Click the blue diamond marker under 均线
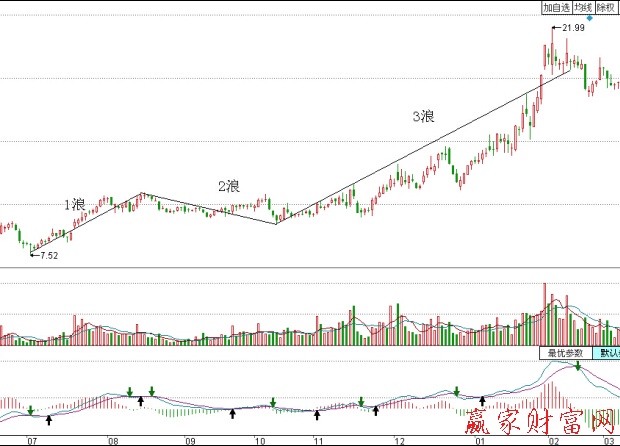This screenshot has width=620, height=446. coord(589,18)
